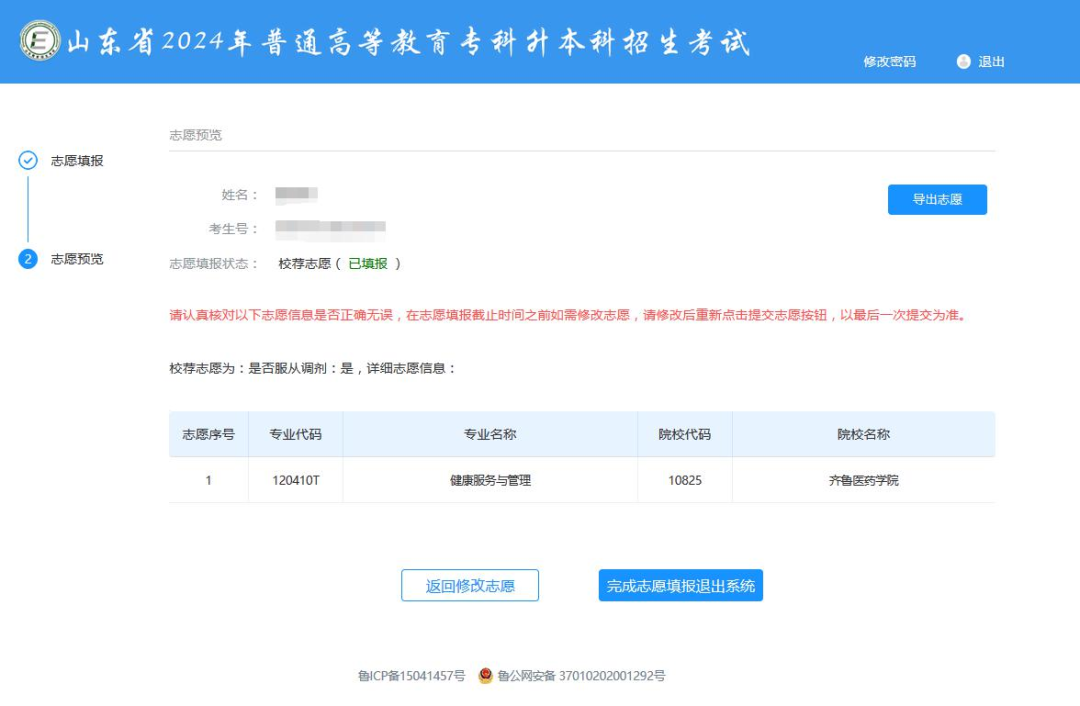This screenshot has height=706, width=1080.
Task: Click the user avatar icon beside 退出
Action: 964,62
